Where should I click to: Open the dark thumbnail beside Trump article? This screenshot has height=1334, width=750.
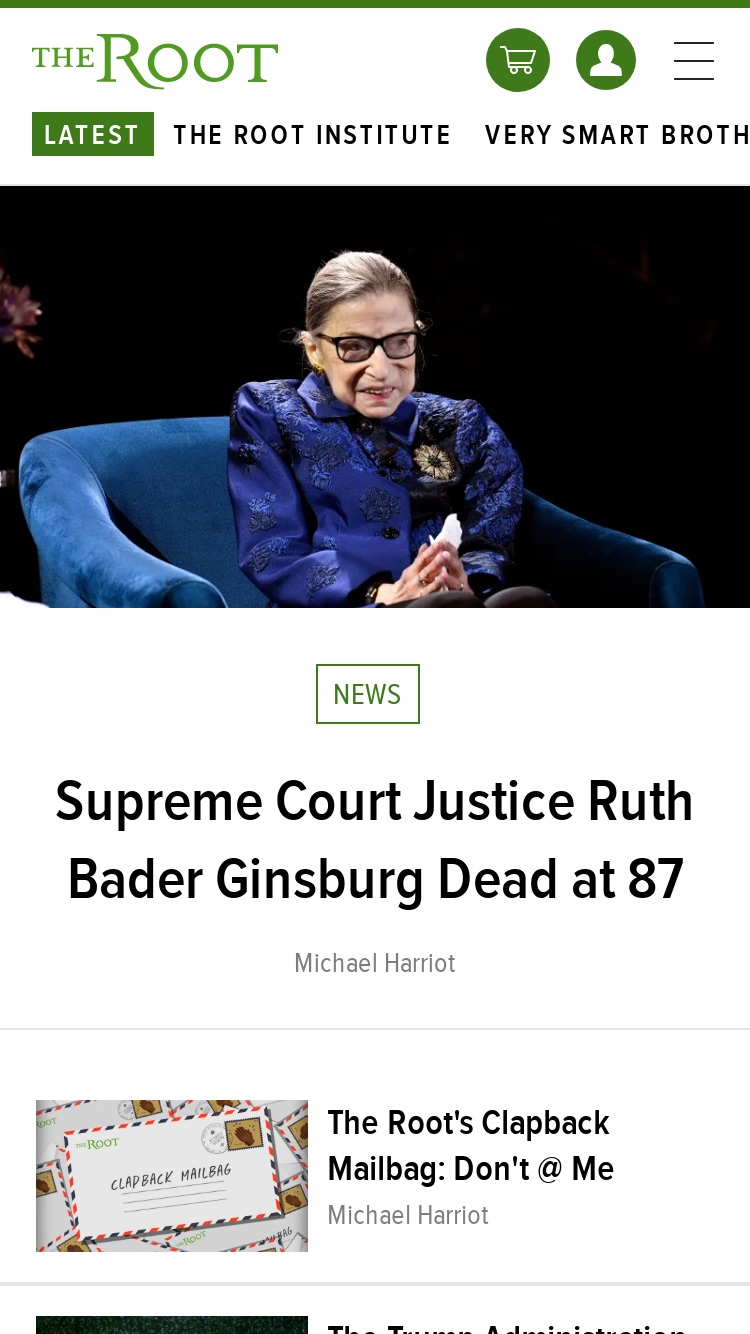[x=172, y=1325]
